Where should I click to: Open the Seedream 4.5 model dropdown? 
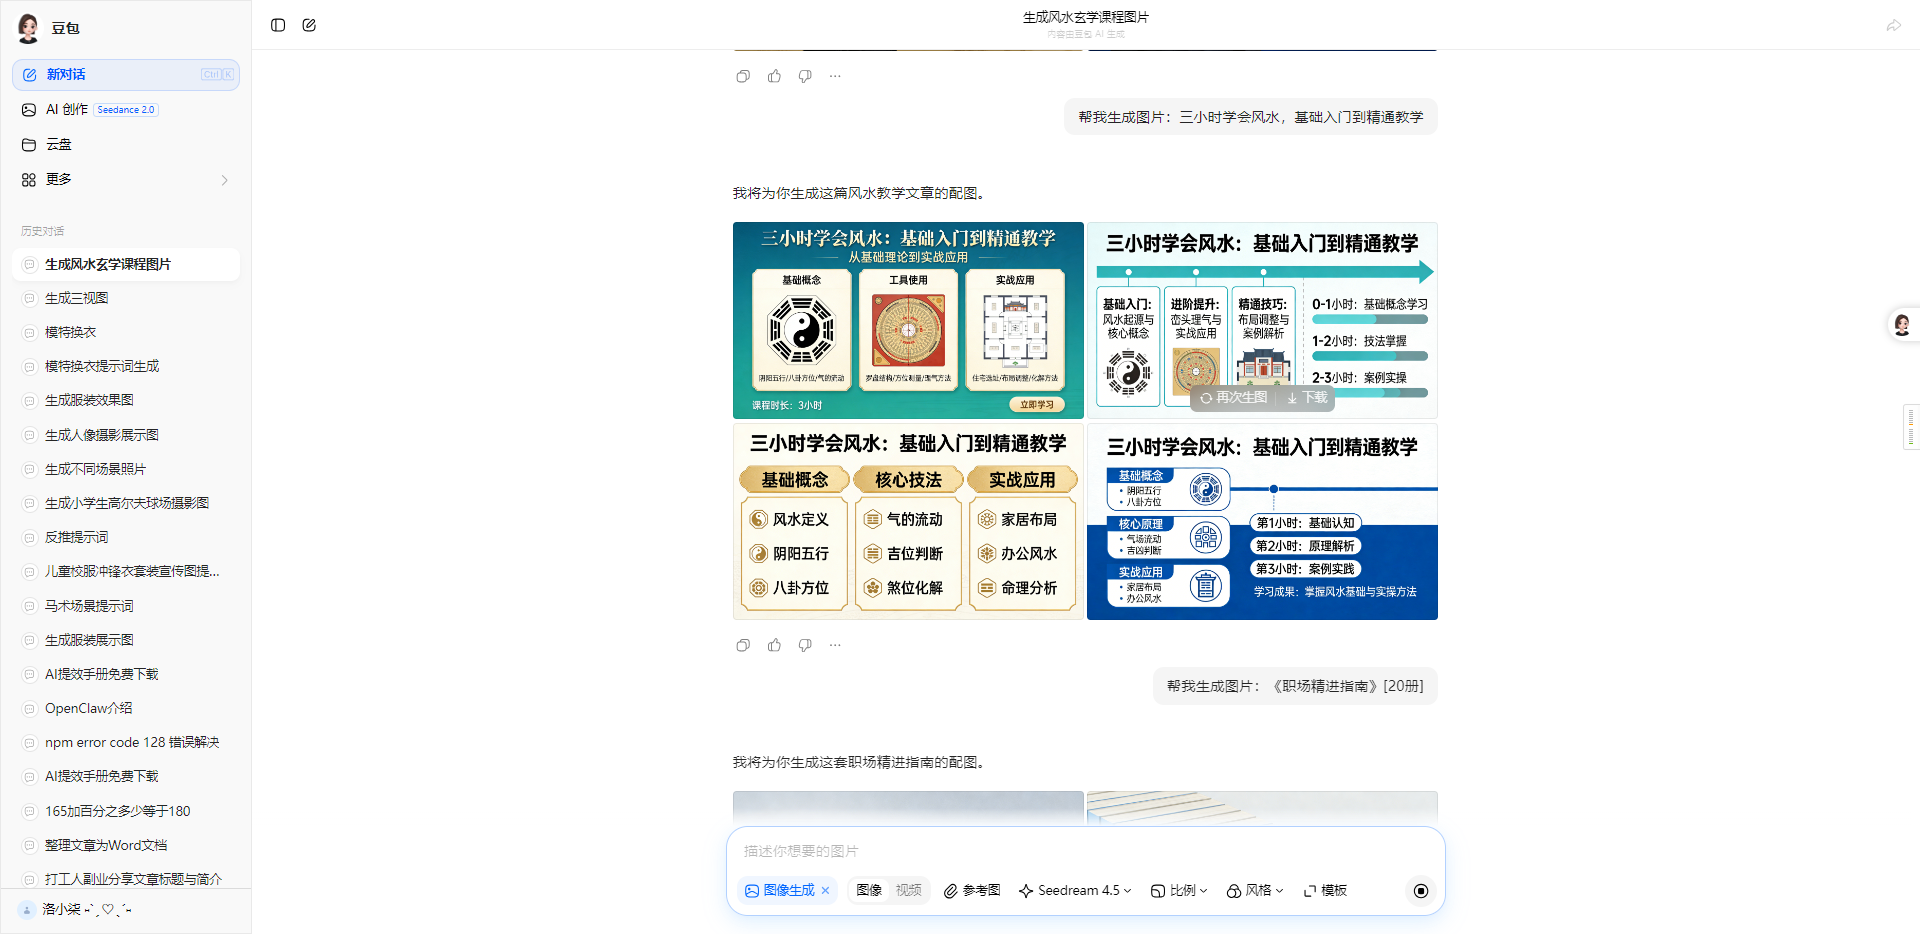coord(1075,890)
